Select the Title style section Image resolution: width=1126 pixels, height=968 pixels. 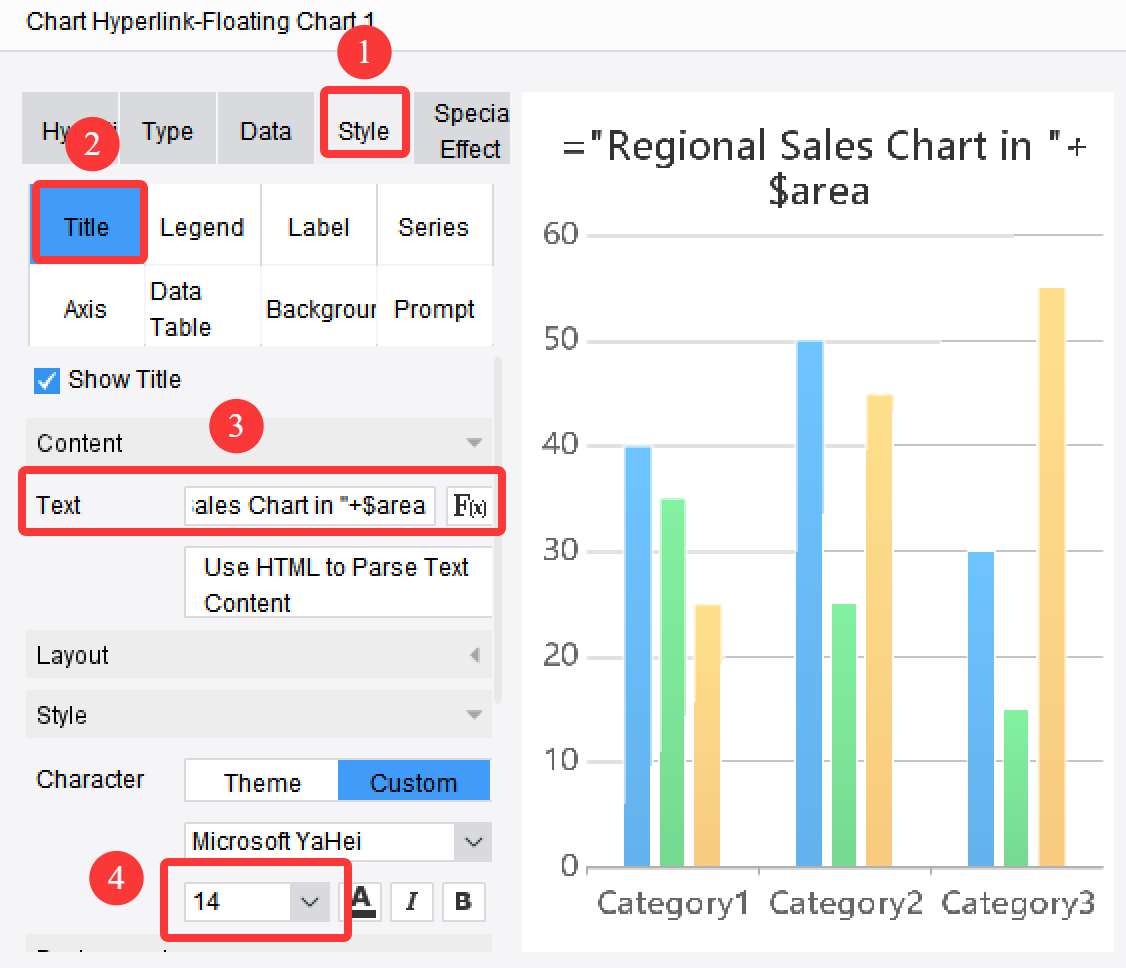click(x=87, y=227)
